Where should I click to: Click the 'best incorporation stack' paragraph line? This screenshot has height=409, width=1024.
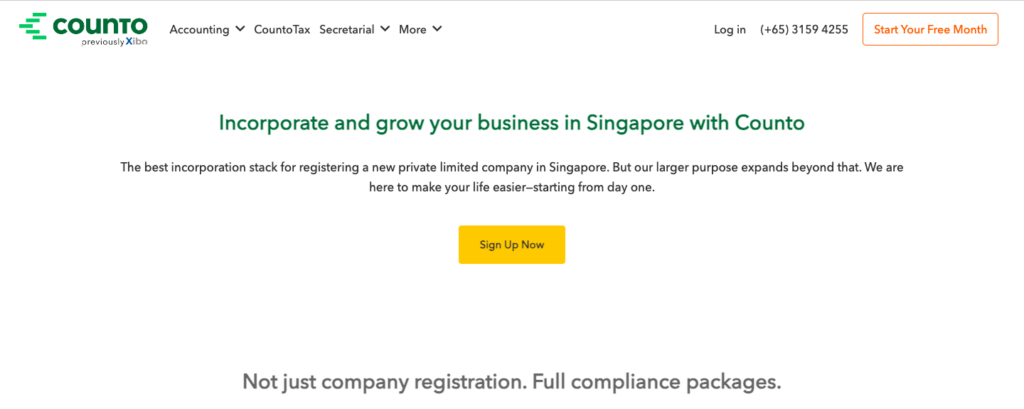pyautogui.click(x=511, y=167)
